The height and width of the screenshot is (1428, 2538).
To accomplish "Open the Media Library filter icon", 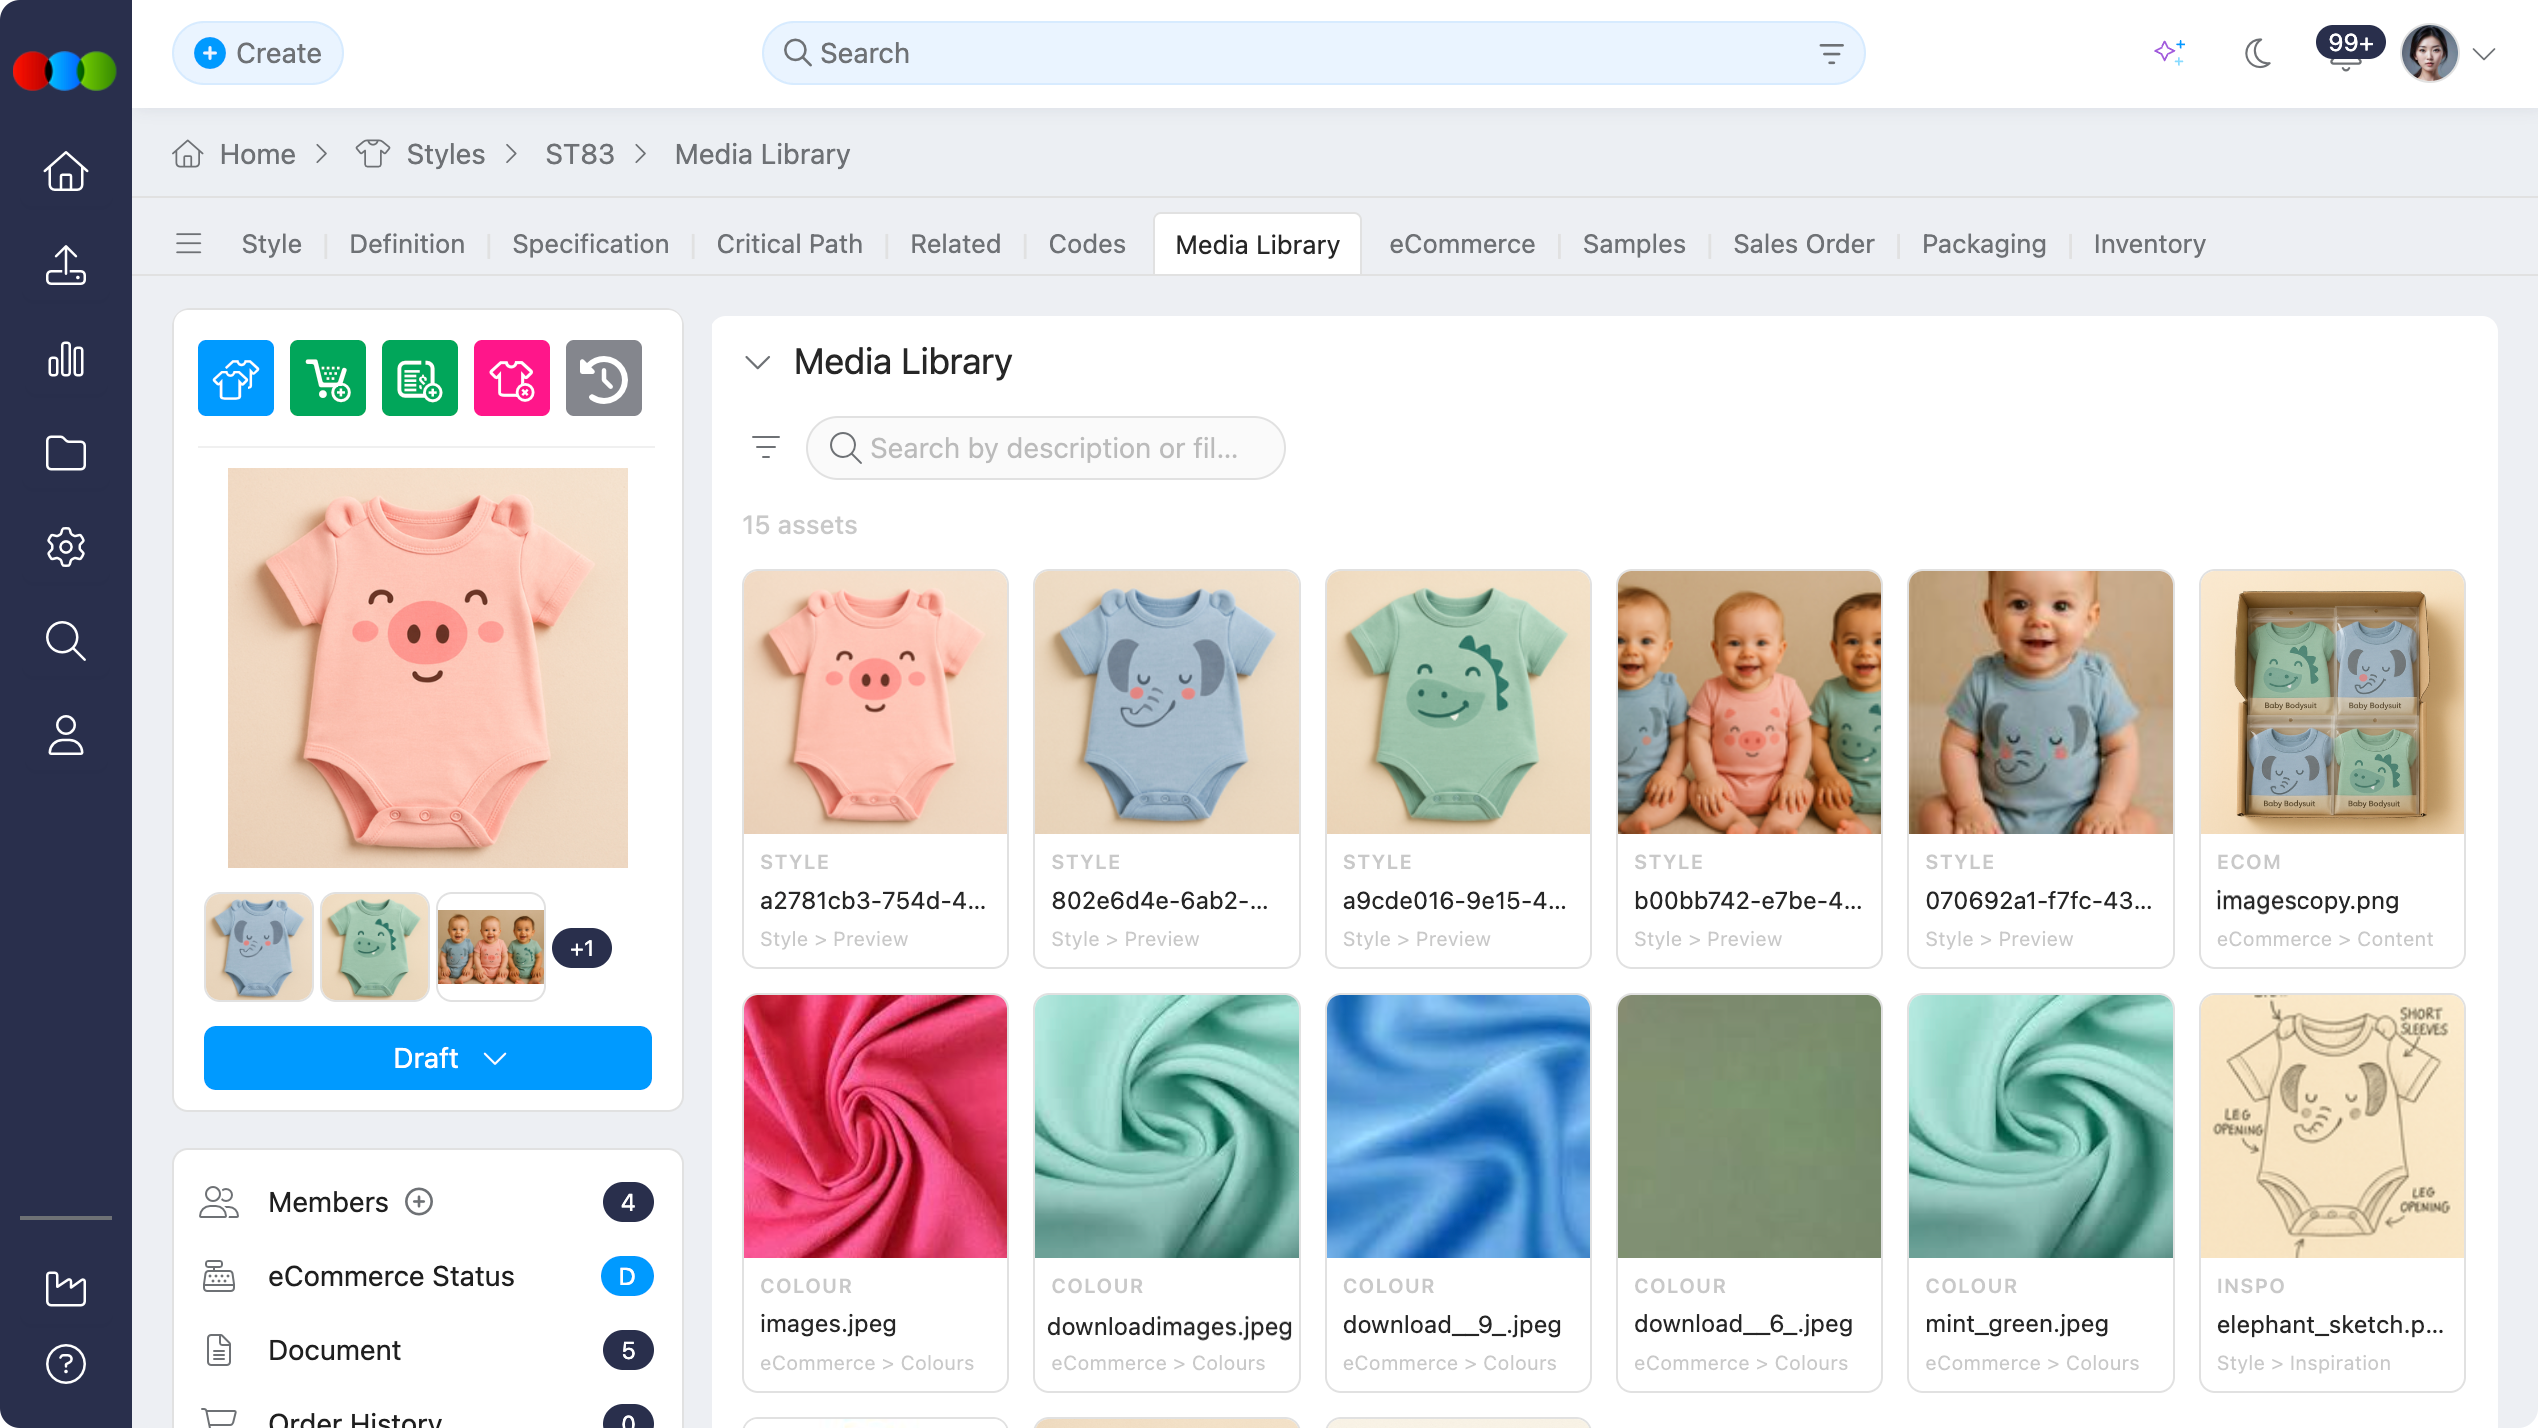I will [x=766, y=447].
